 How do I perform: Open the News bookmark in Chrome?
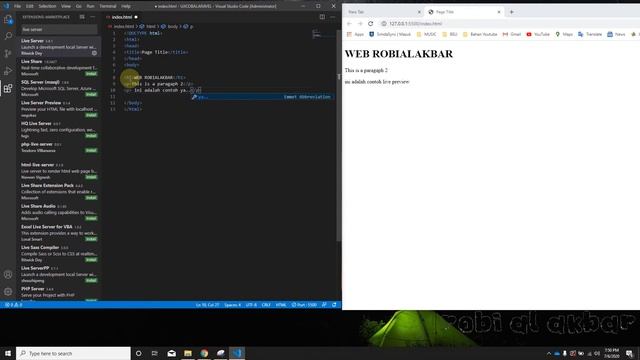(616, 34)
